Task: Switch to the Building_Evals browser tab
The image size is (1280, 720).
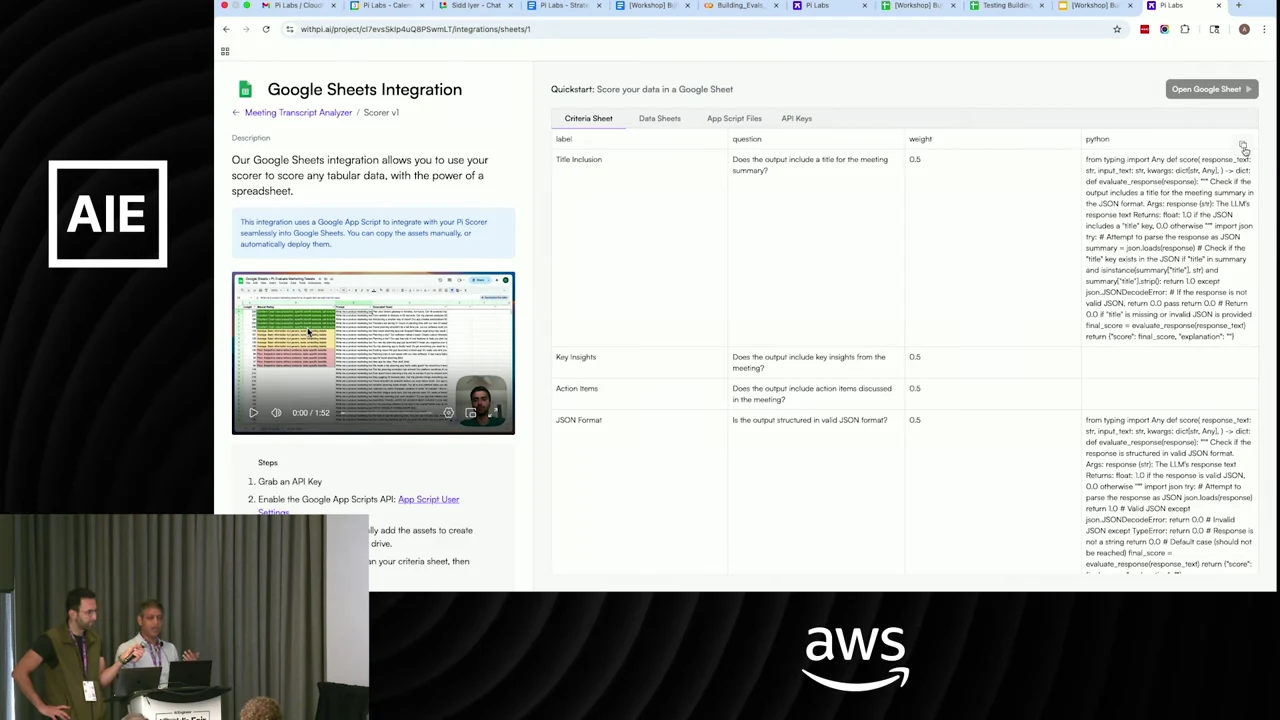Action: coord(740,6)
